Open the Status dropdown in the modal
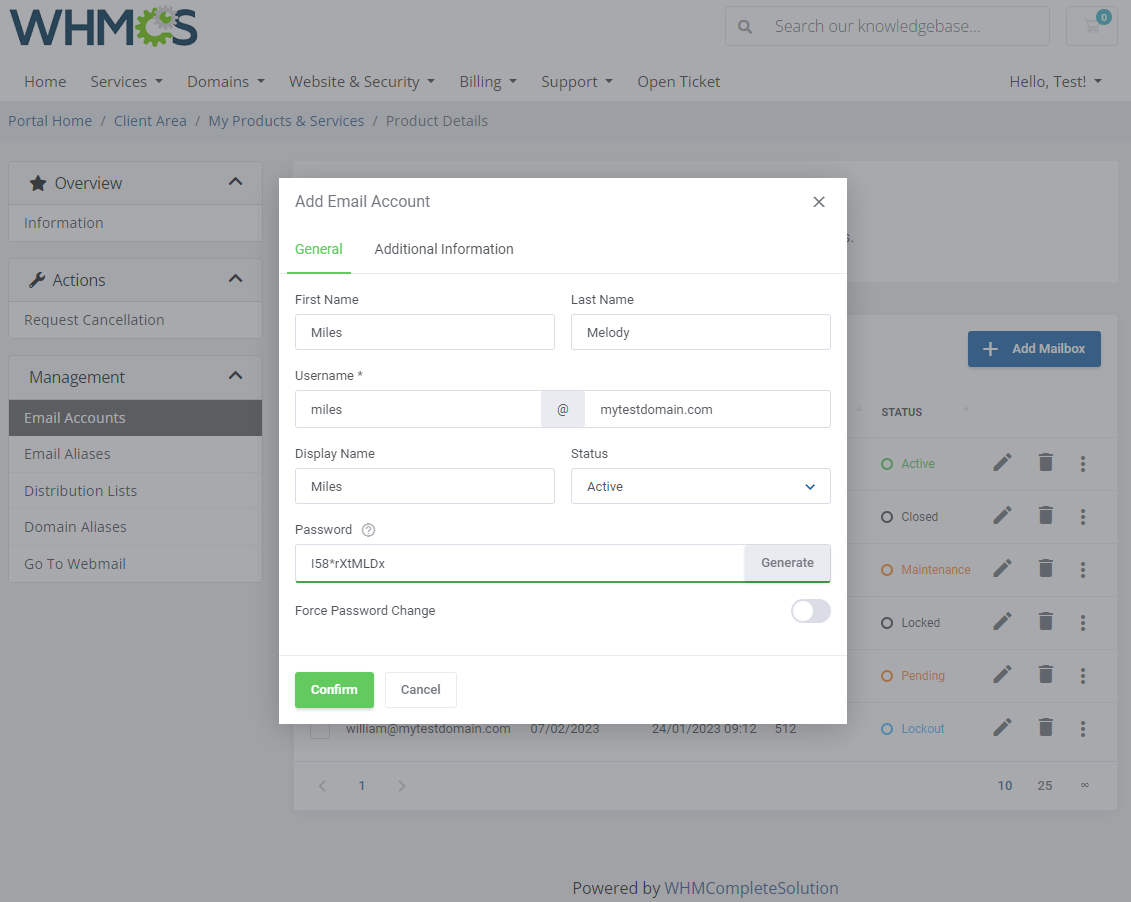Screen dimensions: 1131x902 (x=700, y=486)
